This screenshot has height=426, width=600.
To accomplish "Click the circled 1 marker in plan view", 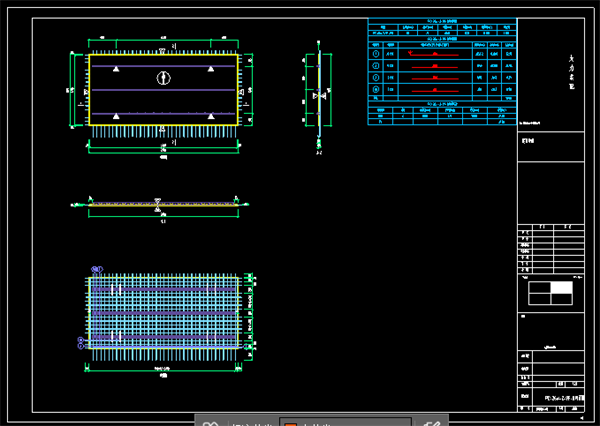I will click(163, 78).
